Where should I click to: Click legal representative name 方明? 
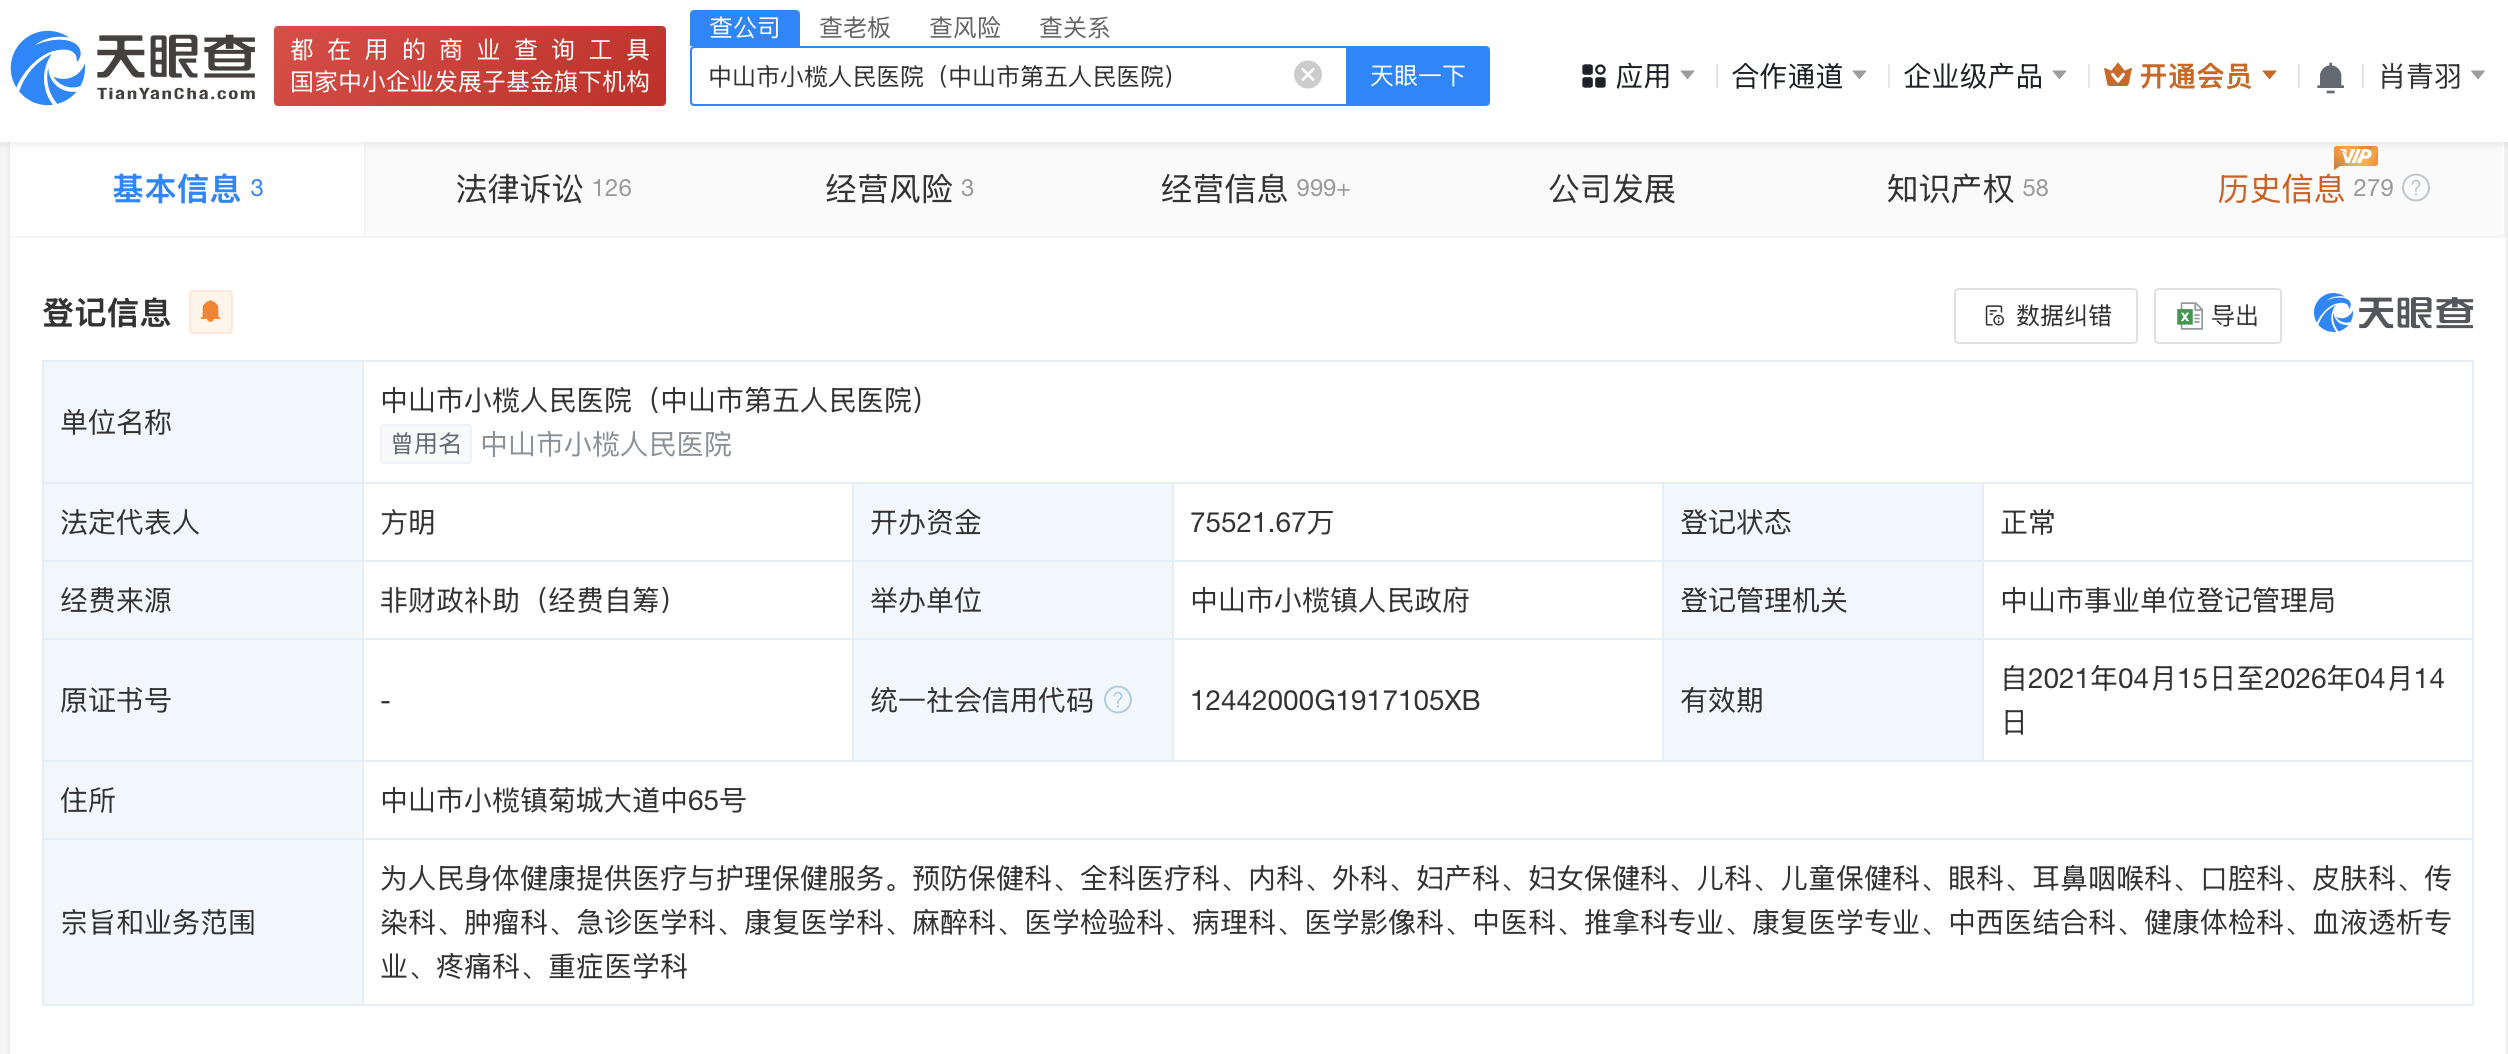coord(408,522)
